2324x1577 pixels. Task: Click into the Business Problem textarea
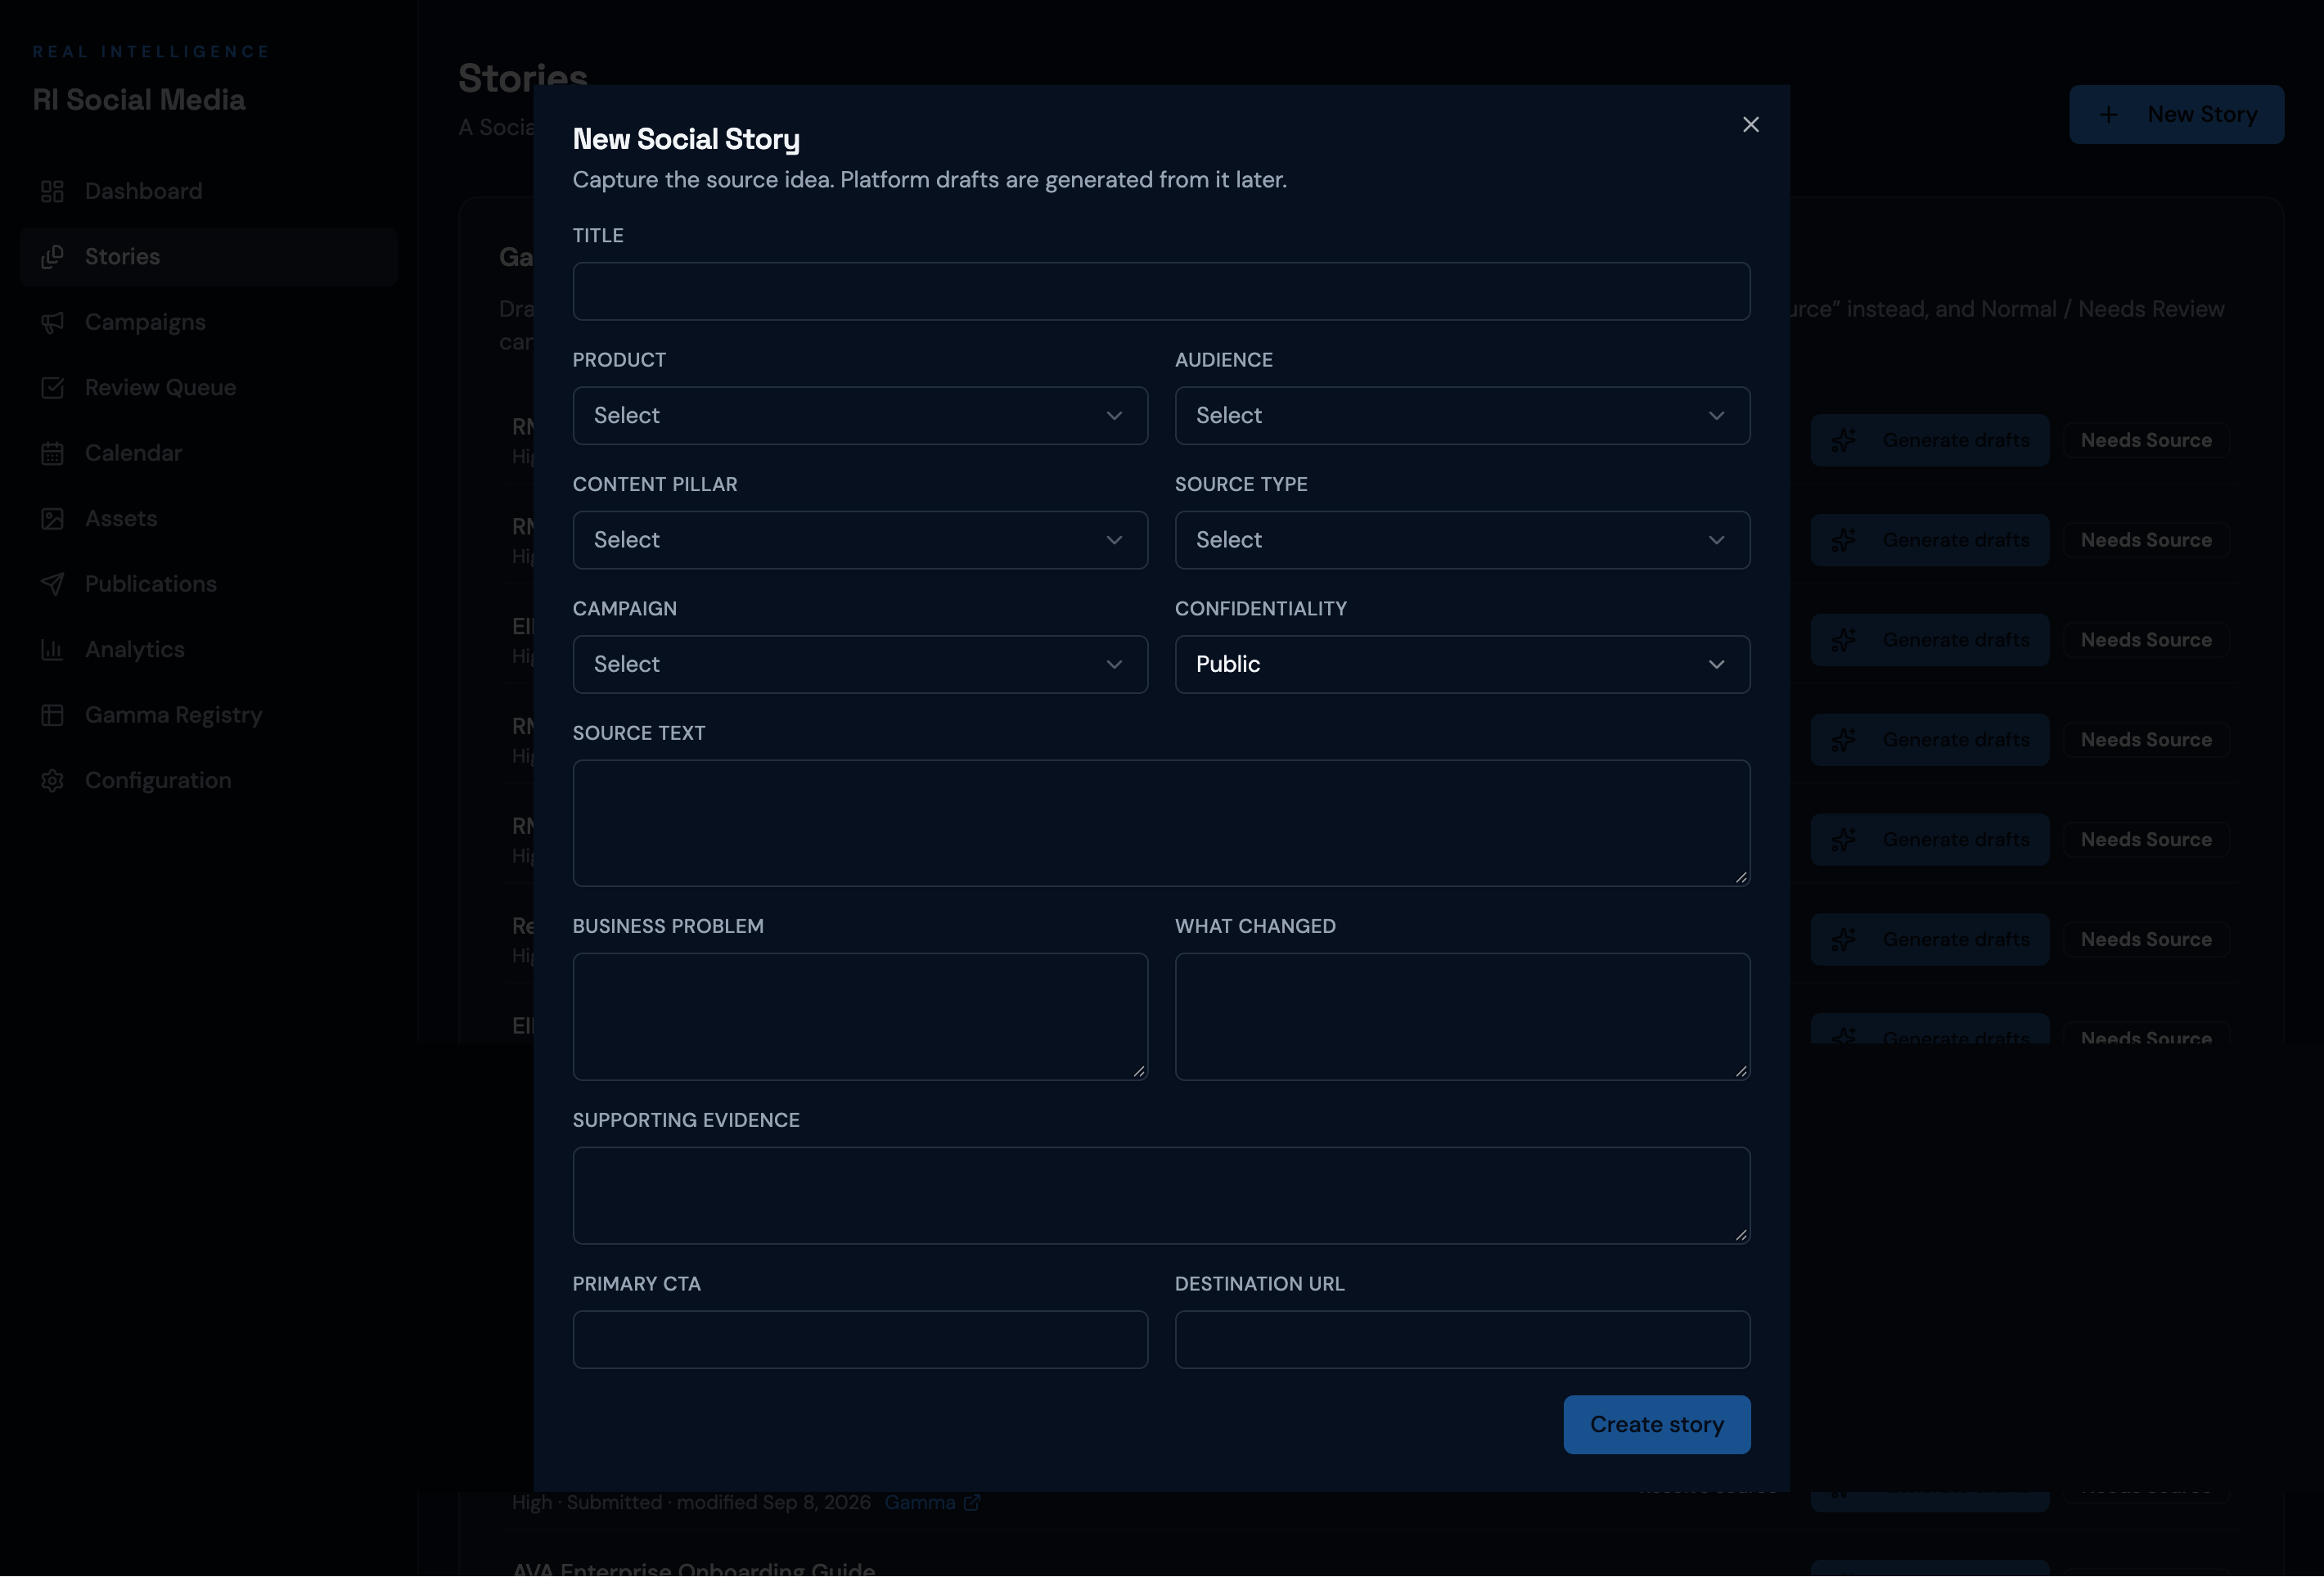point(860,1016)
